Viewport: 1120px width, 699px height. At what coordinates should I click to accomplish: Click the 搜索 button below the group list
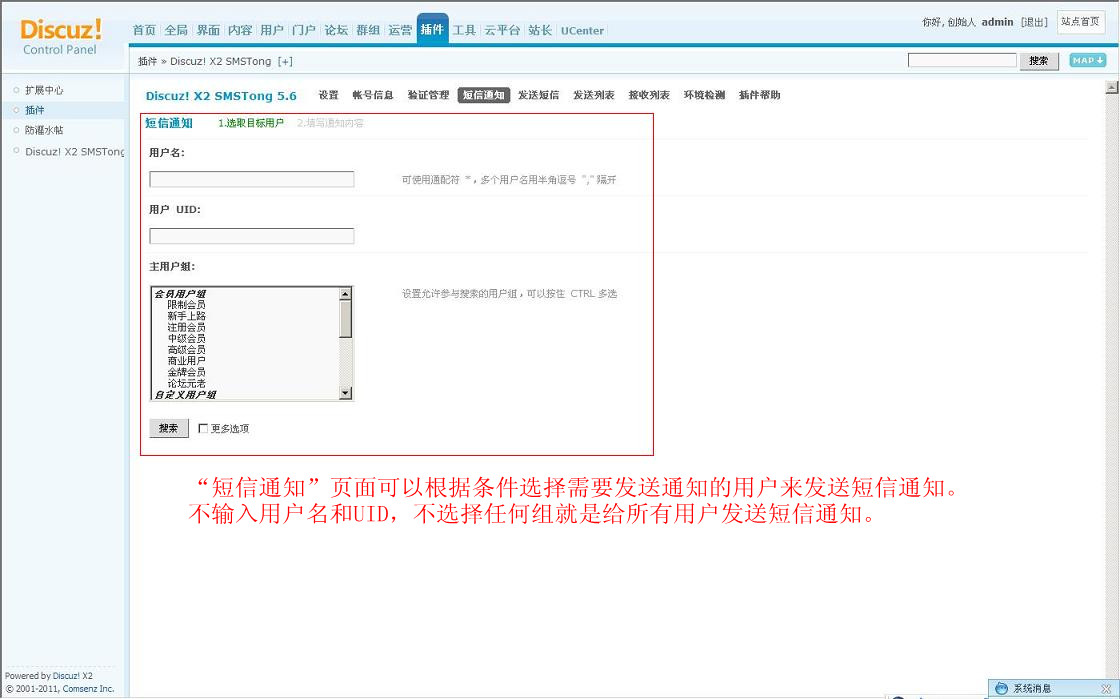pos(169,428)
